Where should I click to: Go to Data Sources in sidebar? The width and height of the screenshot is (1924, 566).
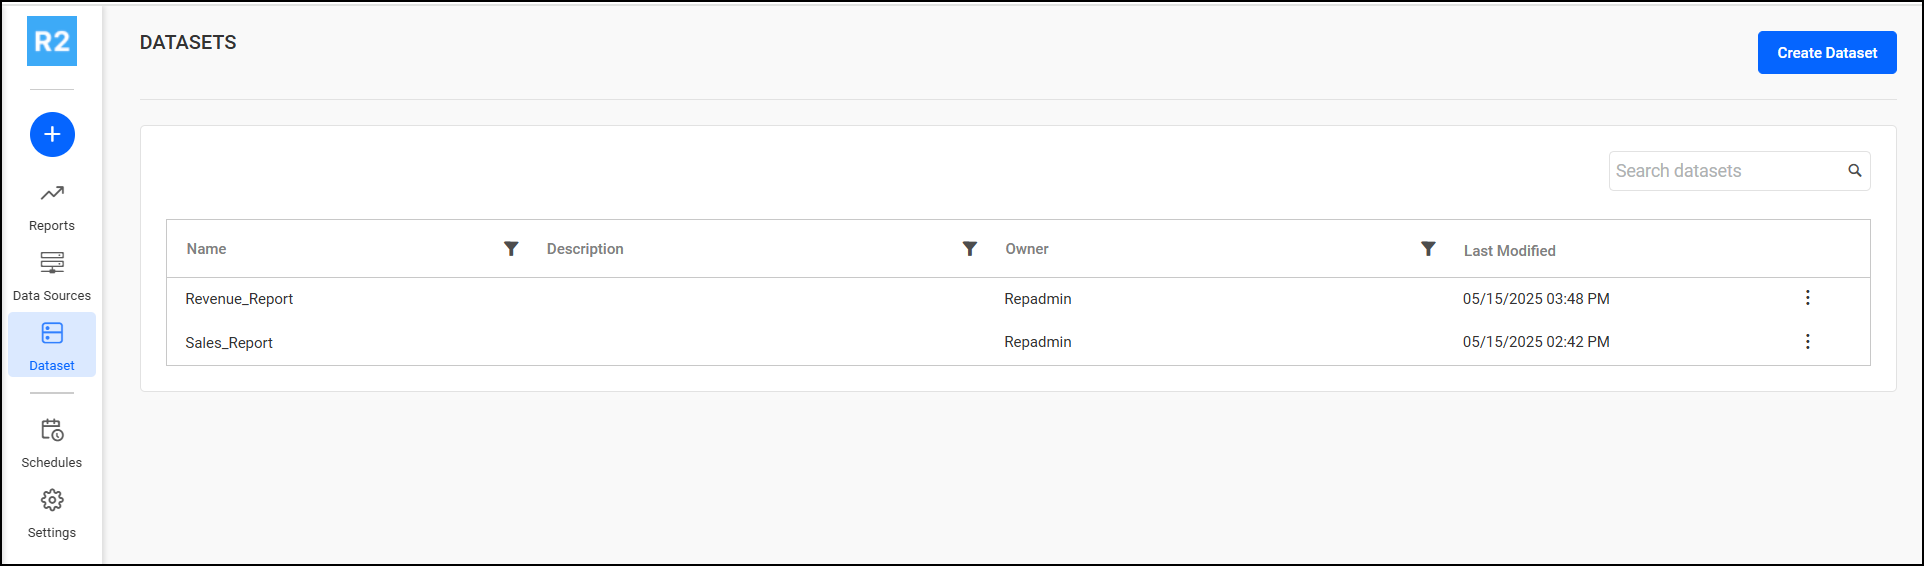pos(52,277)
